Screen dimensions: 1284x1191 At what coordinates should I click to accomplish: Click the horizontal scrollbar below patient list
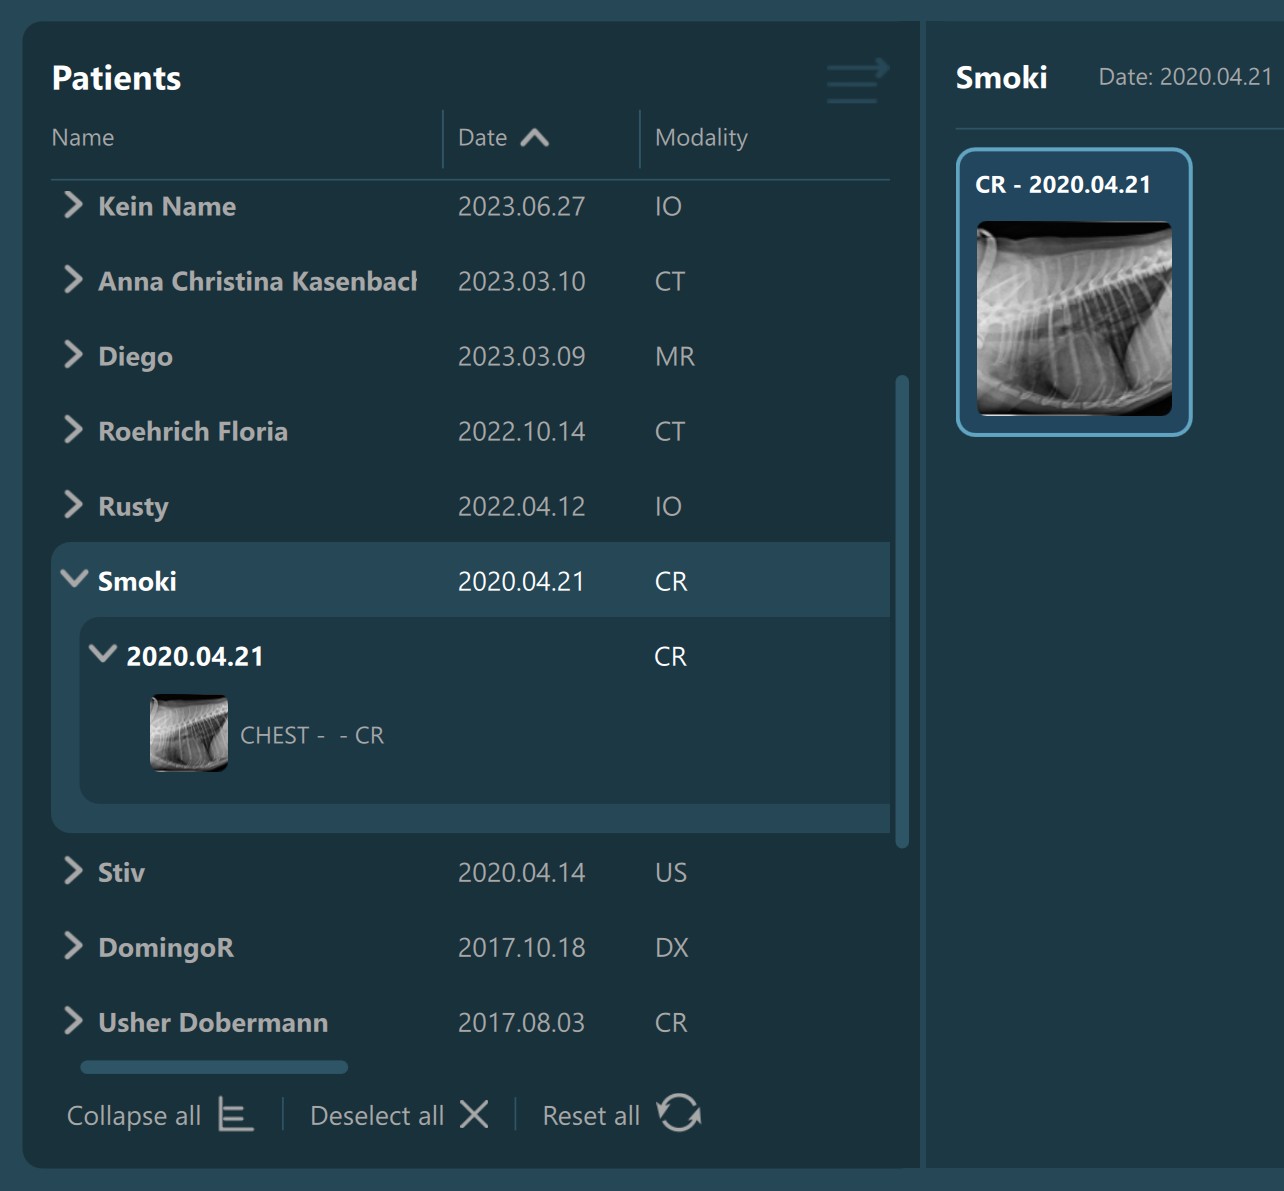point(214,1067)
